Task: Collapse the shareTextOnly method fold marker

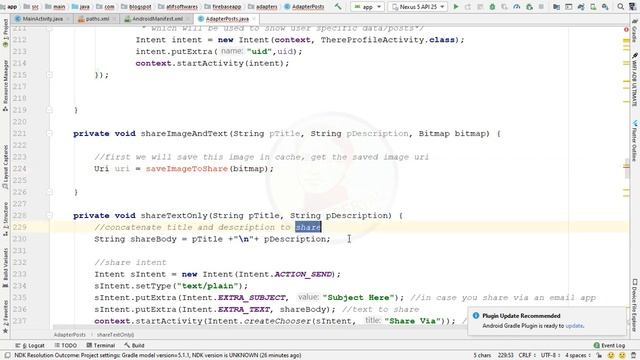Action: tap(49, 216)
